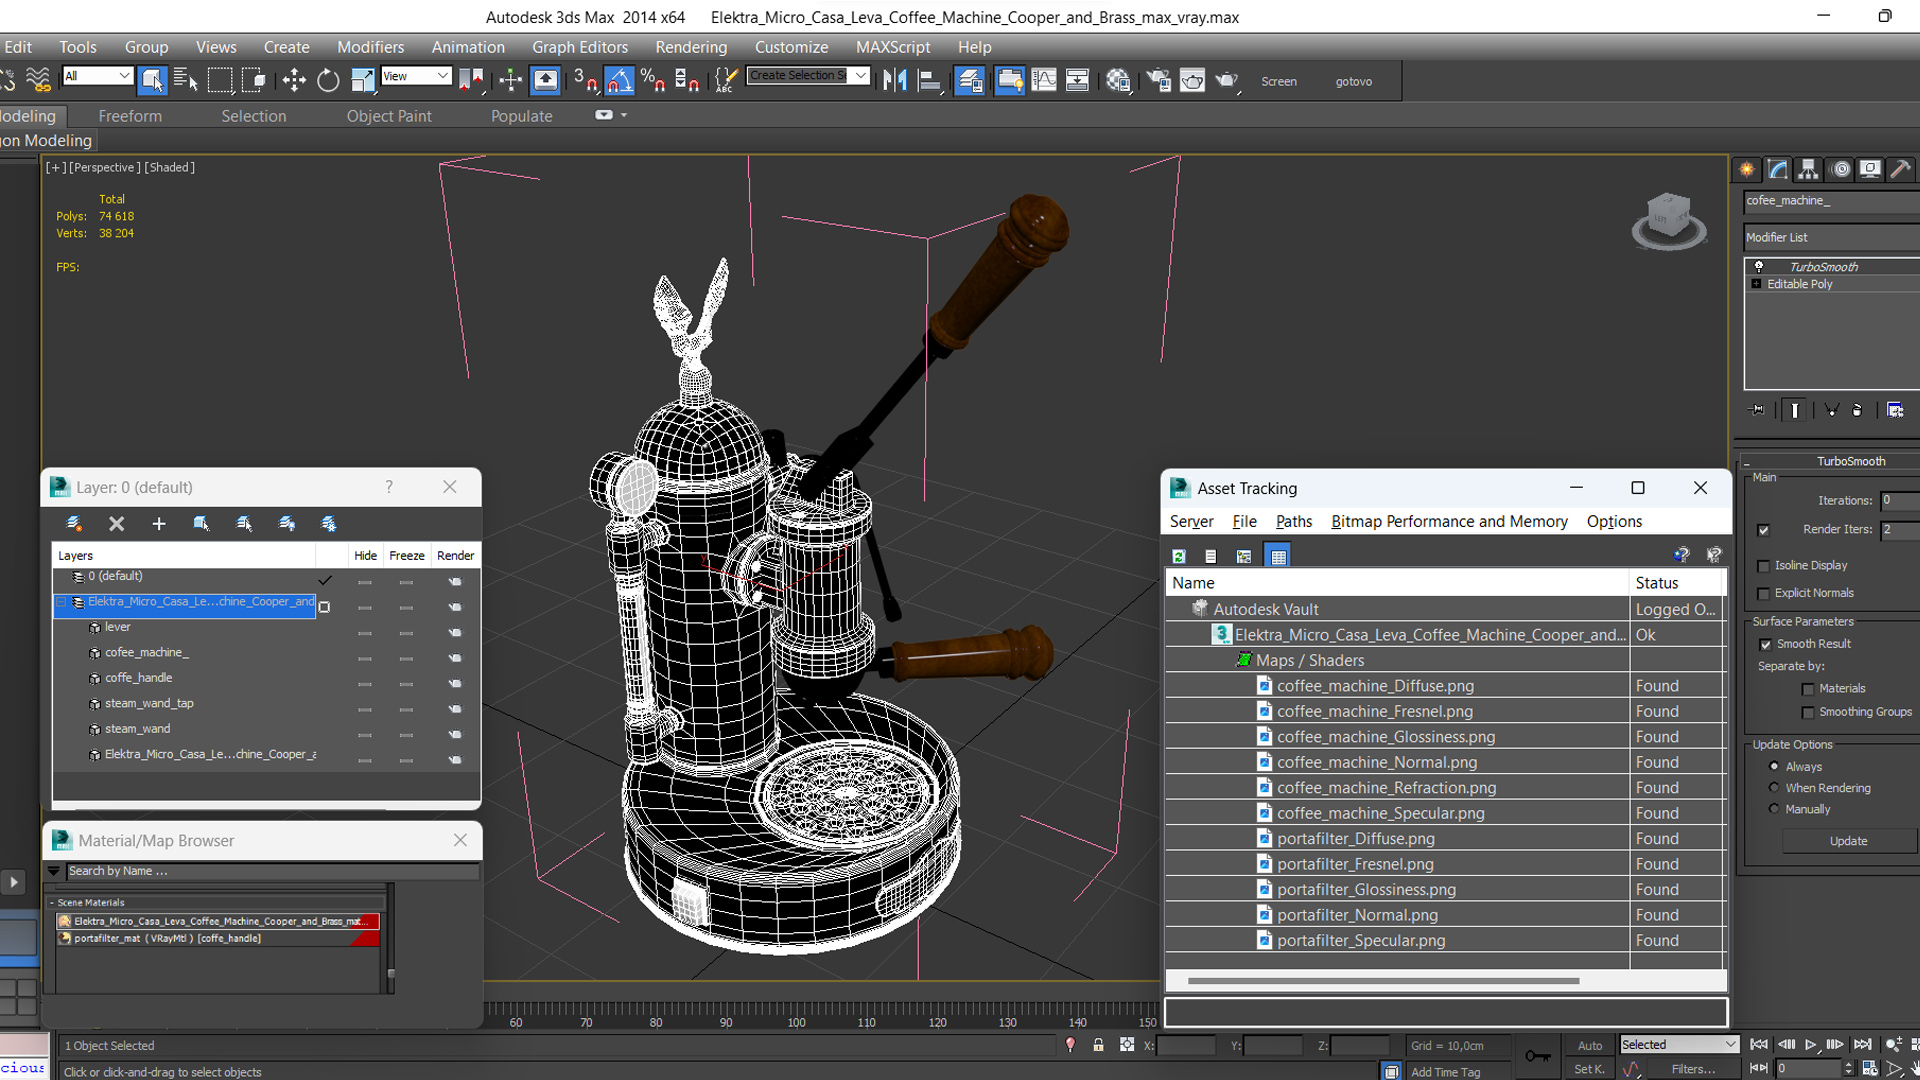Open the MAXScript menu
This screenshot has width=1920, height=1080.
click(x=893, y=47)
